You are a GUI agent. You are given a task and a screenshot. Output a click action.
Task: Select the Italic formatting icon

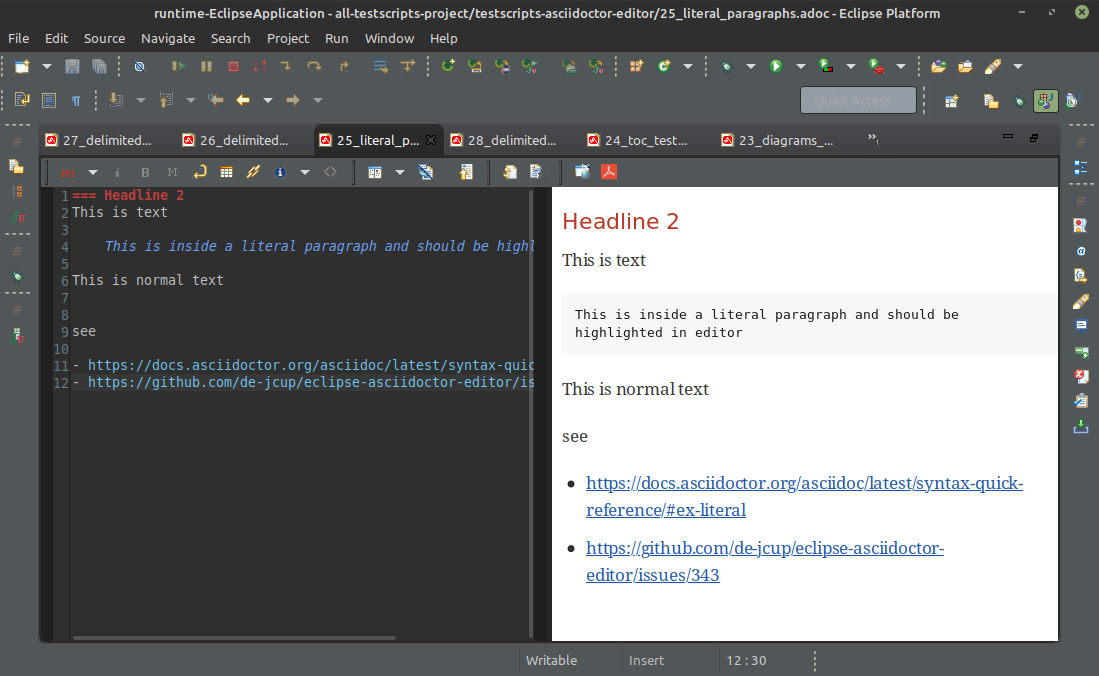pos(118,172)
